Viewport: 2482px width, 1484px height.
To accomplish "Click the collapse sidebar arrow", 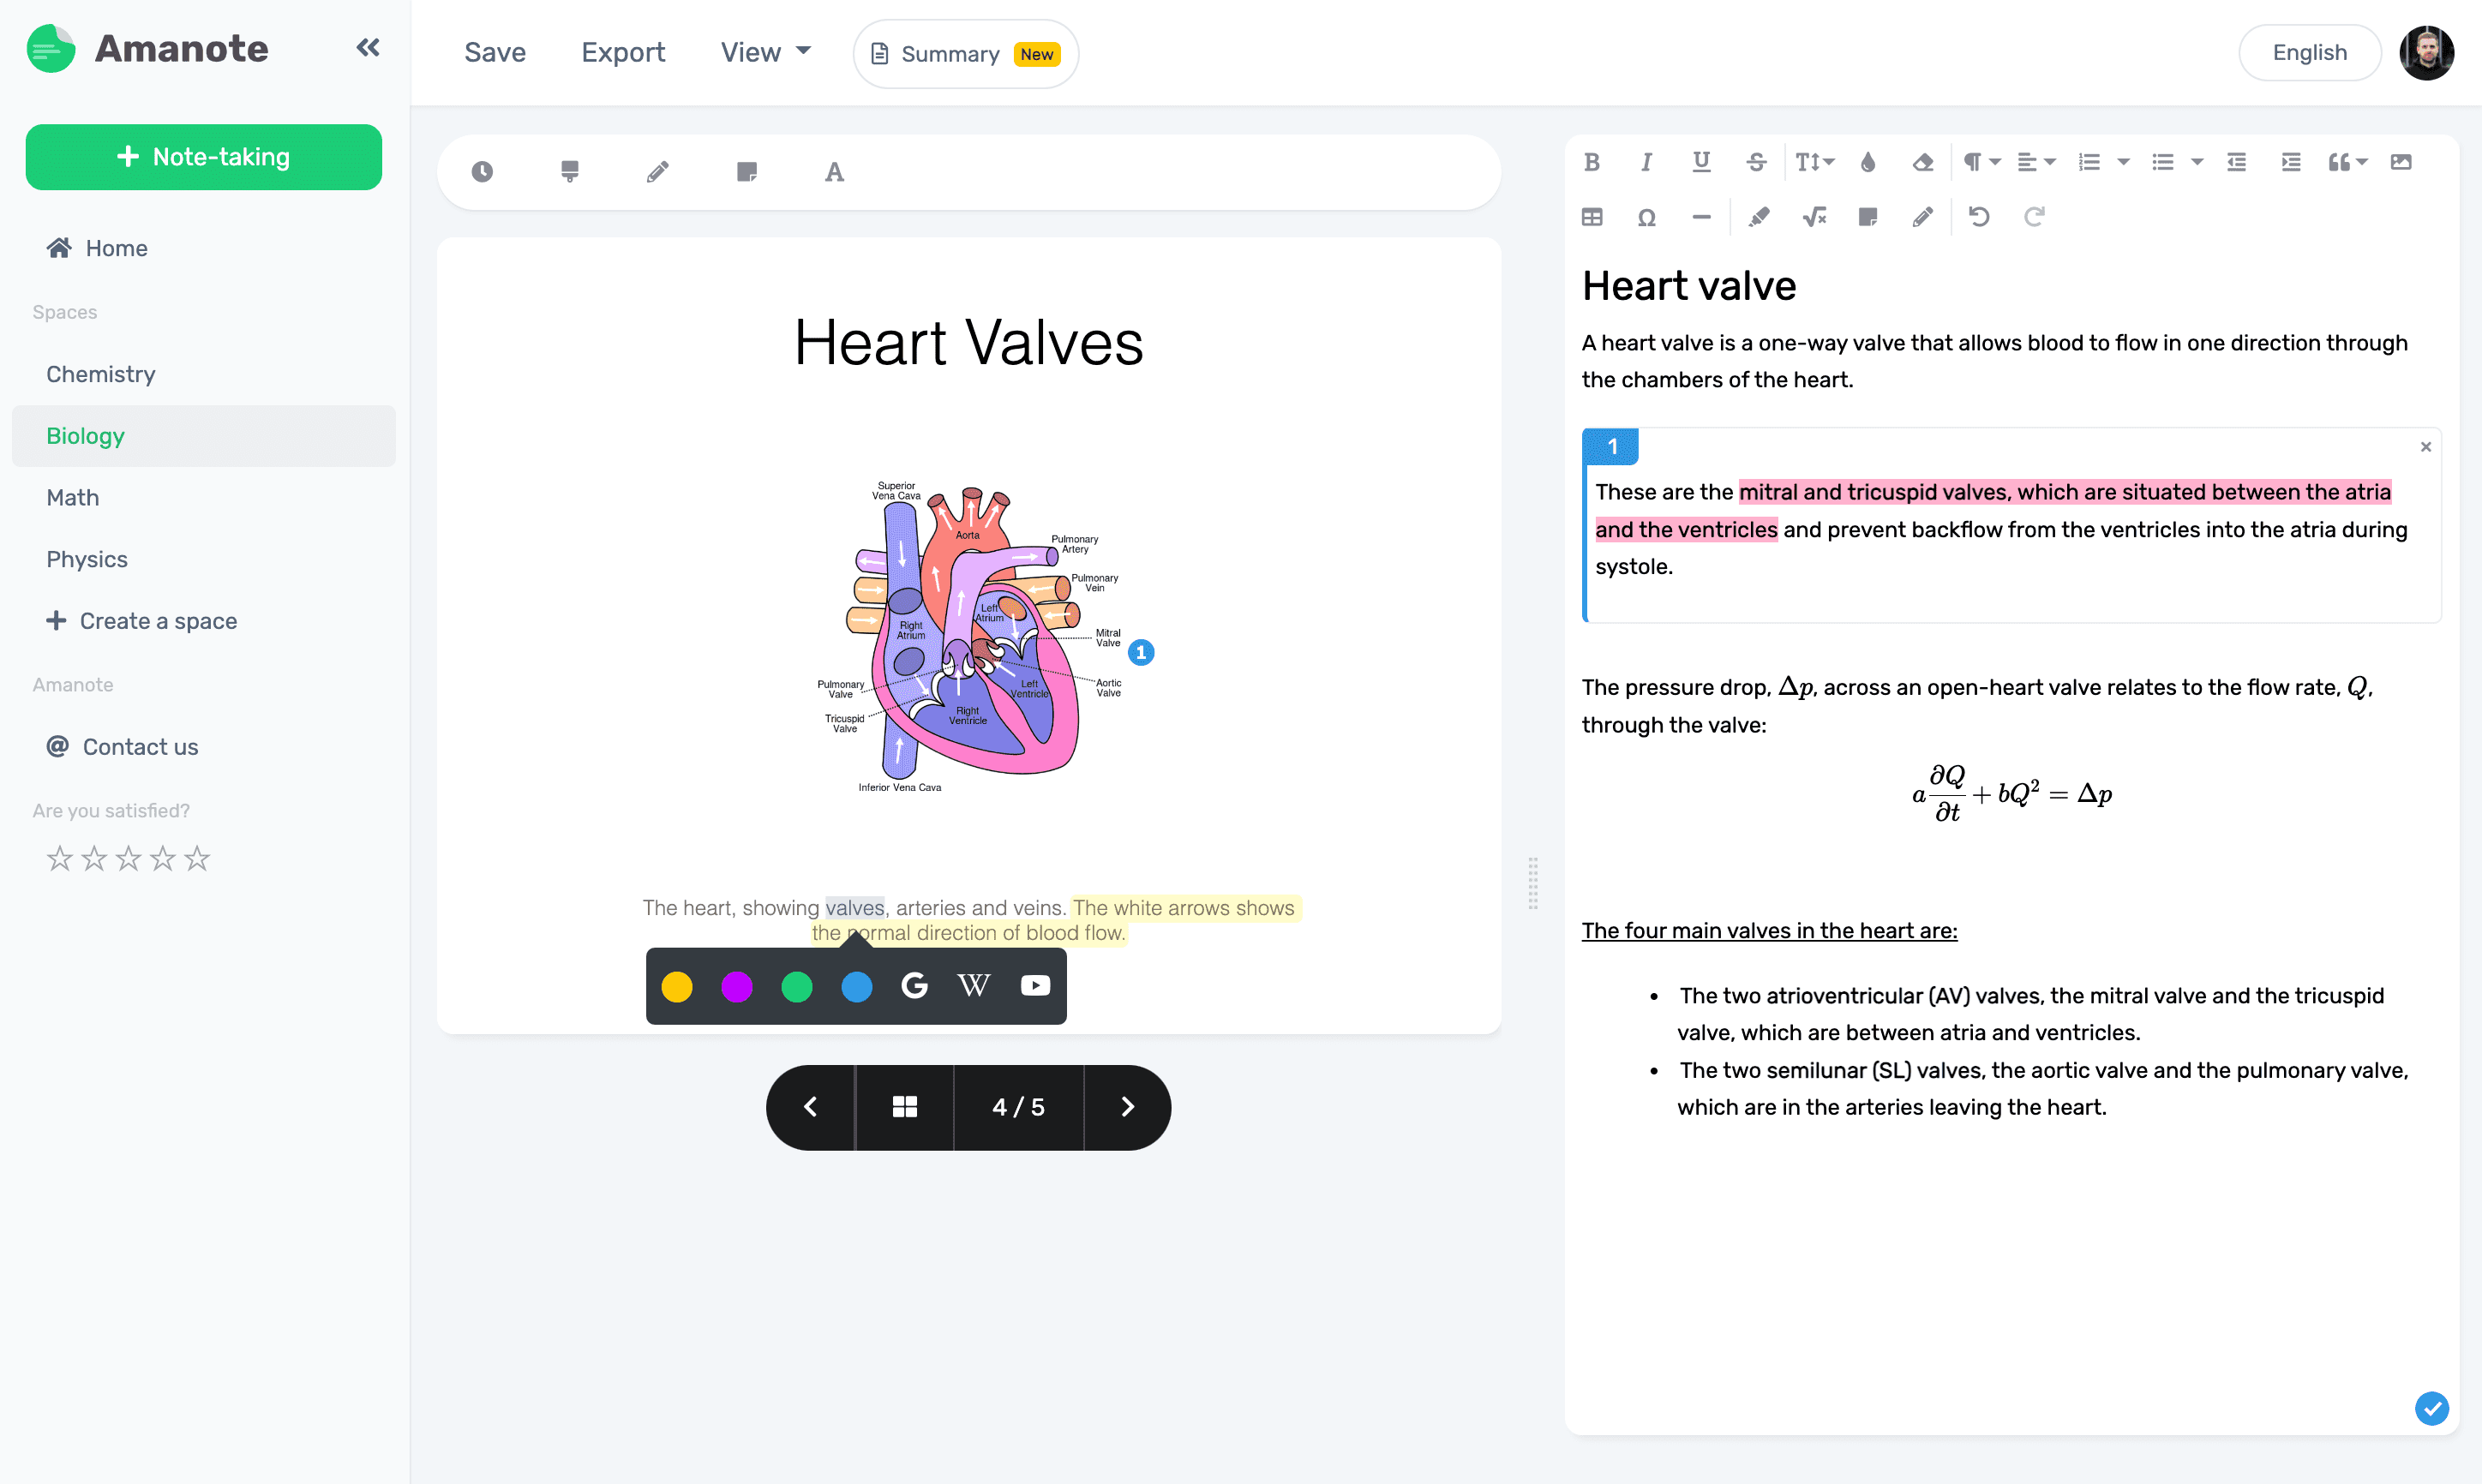I will coord(369,48).
